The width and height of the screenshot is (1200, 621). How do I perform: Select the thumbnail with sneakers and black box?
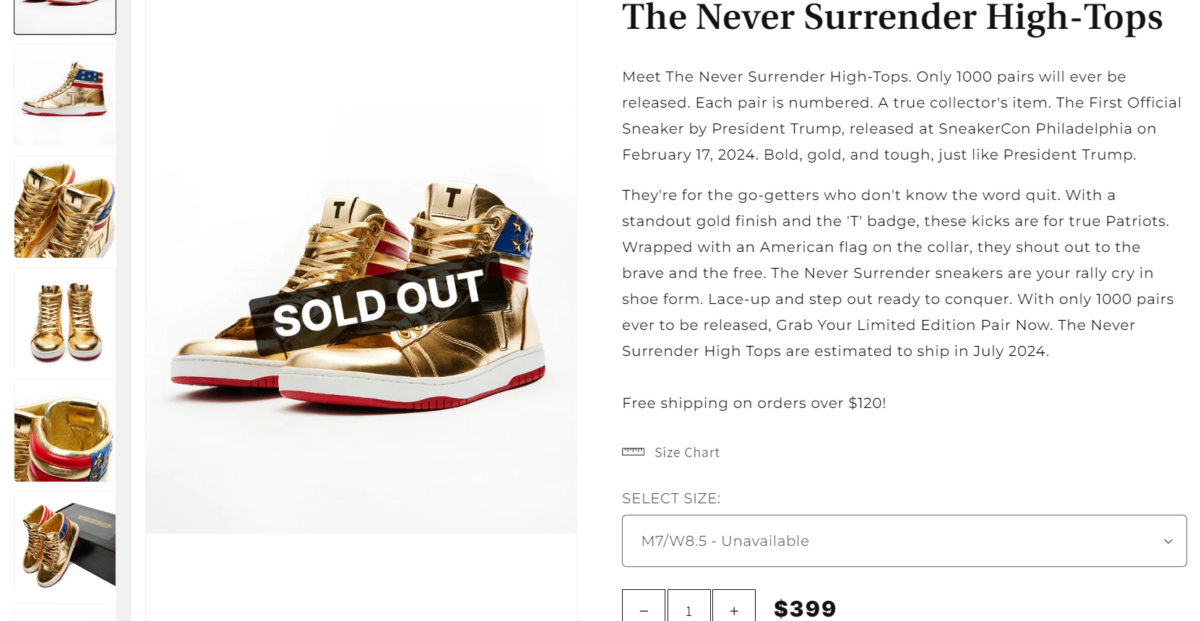click(65, 543)
